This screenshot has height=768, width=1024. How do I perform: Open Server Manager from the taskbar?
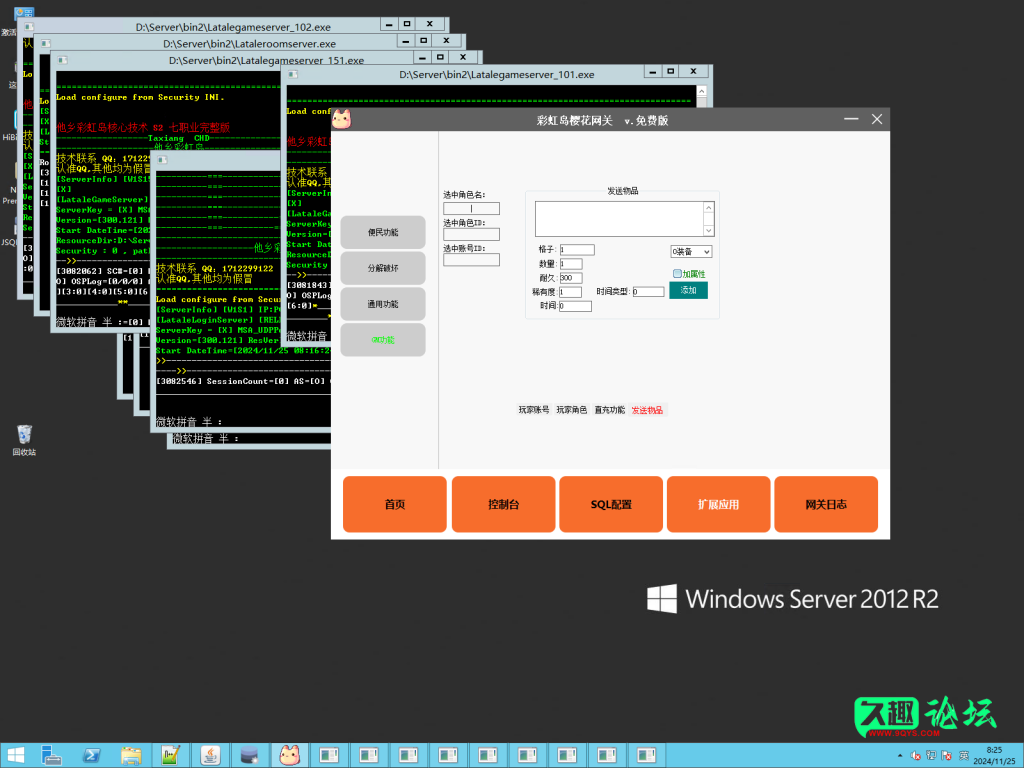52,755
